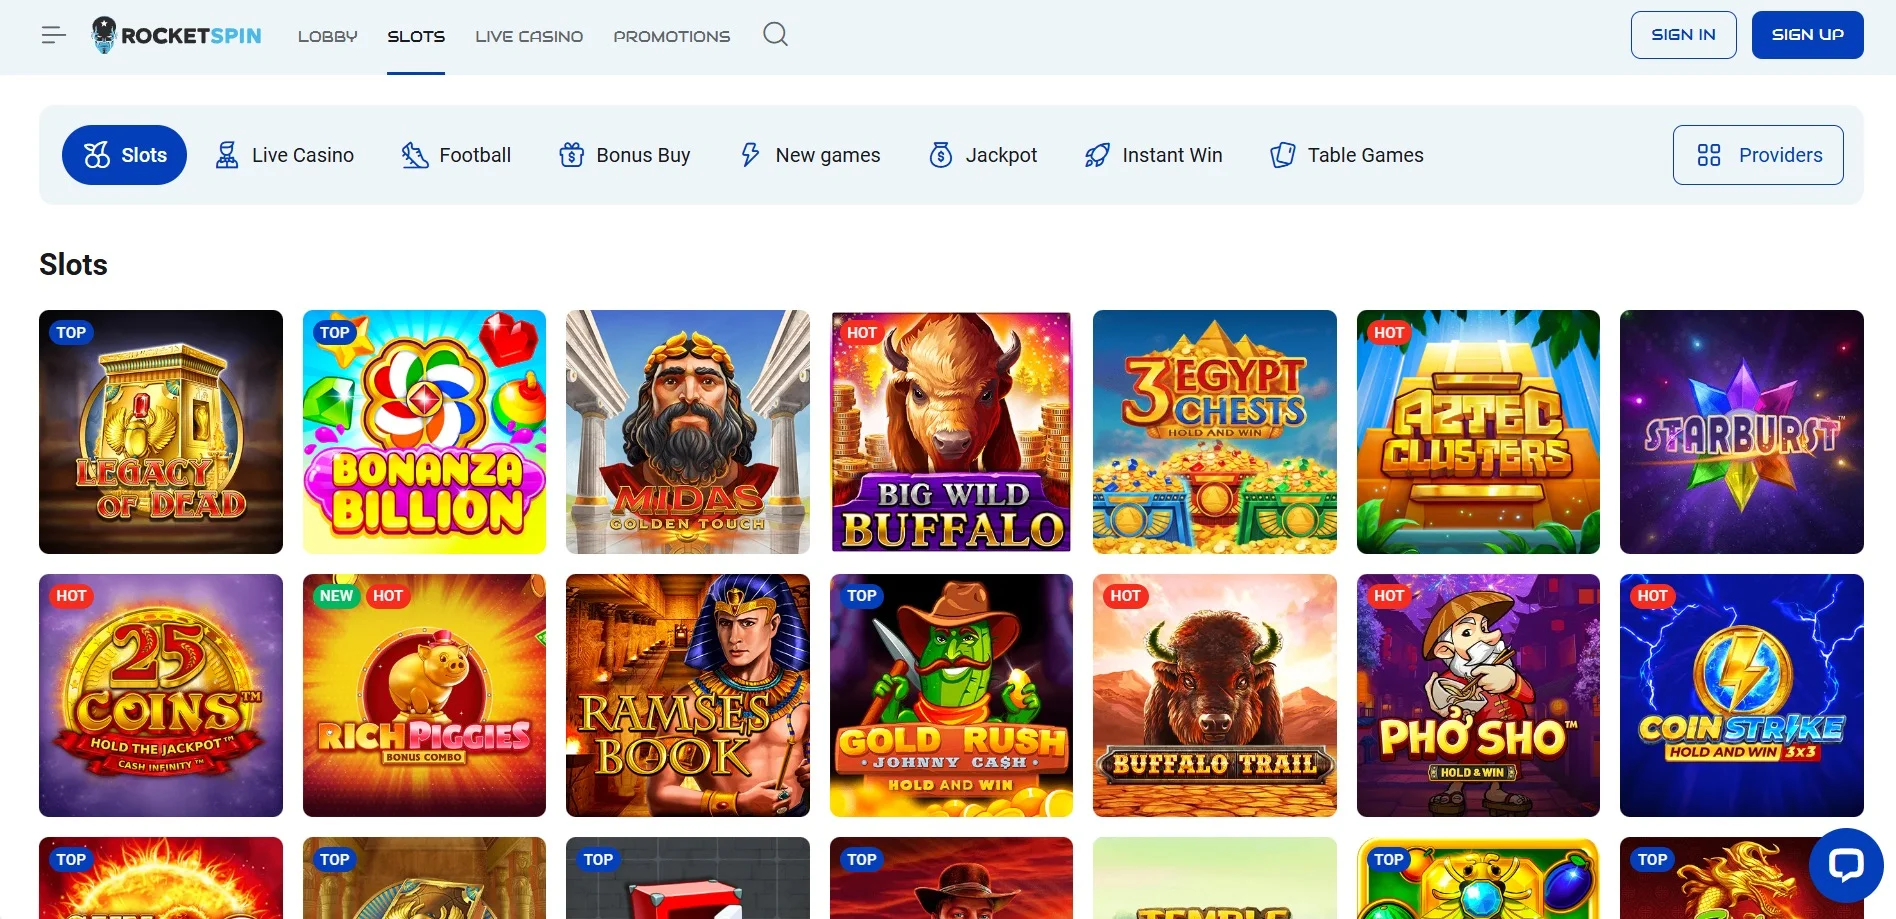The image size is (1896, 919).
Task: Click the Providers grid icon
Action: [x=1709, y=155]
